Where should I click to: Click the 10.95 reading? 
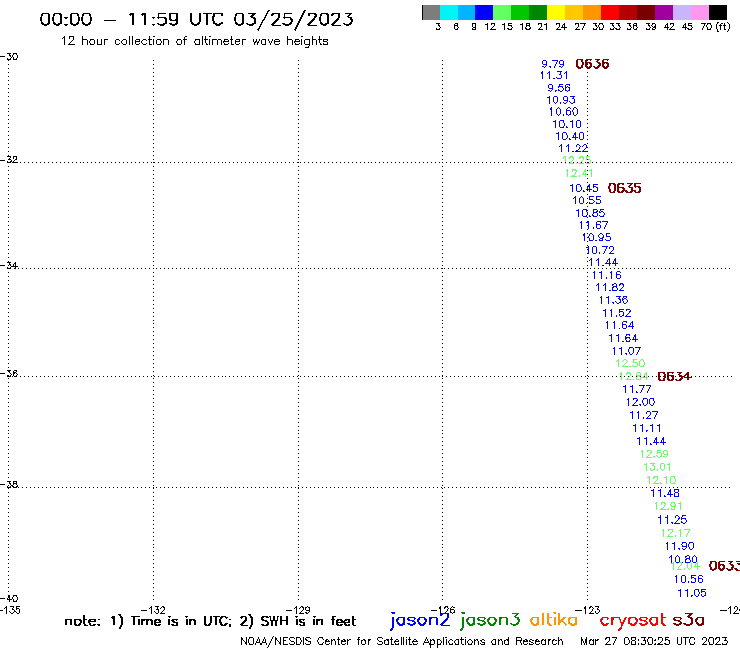point(597,237)
